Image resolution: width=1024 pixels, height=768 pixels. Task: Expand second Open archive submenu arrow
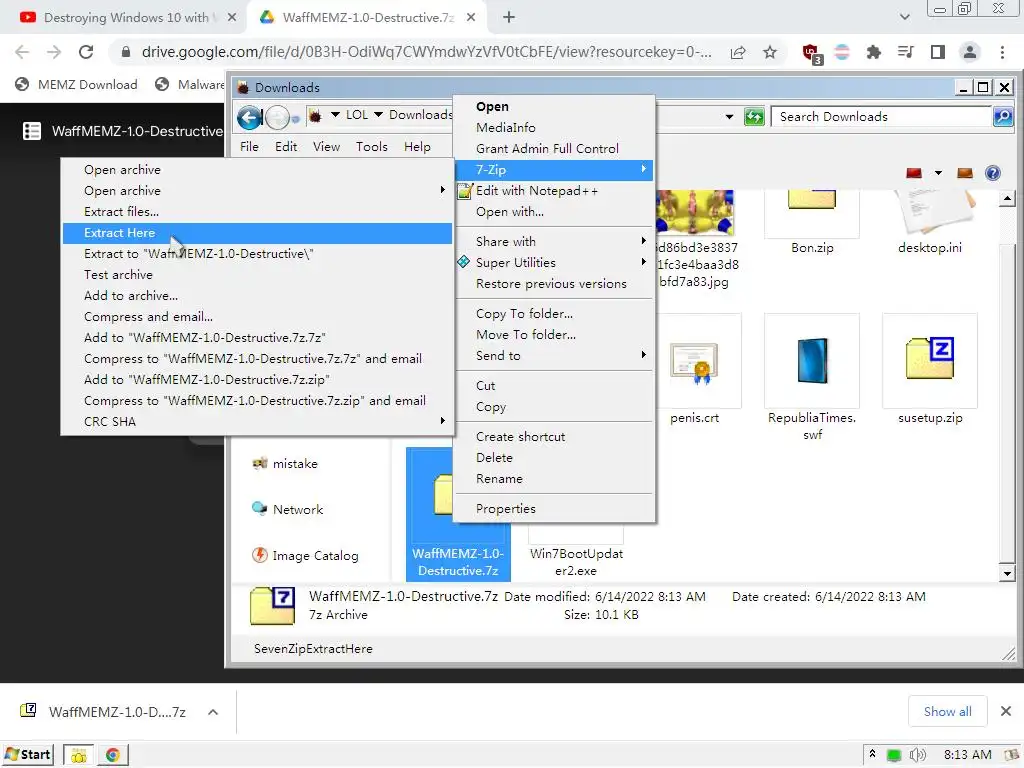point(443,190)
